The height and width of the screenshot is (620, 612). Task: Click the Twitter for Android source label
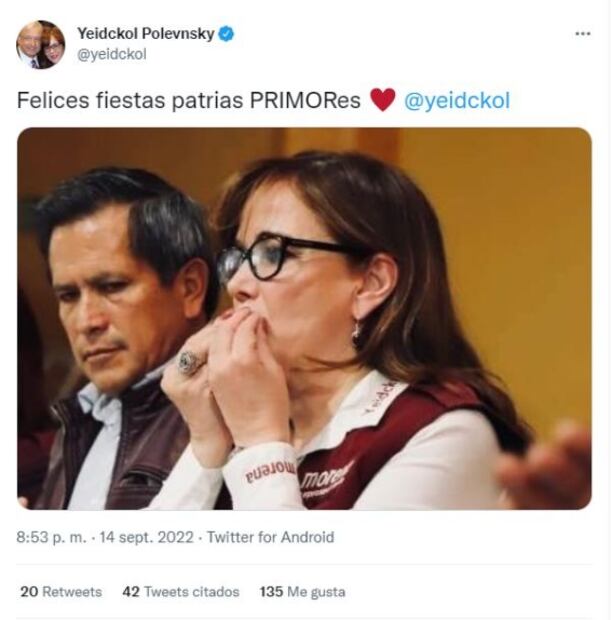[x=270, y=537]
